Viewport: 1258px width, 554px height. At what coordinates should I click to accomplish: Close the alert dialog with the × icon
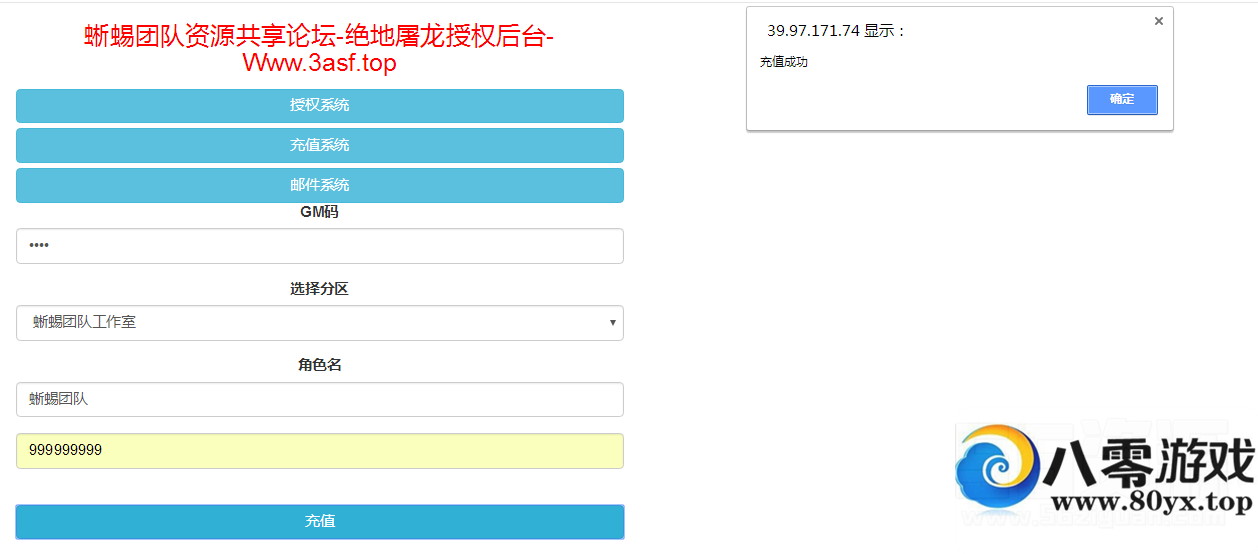tap(1158, 21)
